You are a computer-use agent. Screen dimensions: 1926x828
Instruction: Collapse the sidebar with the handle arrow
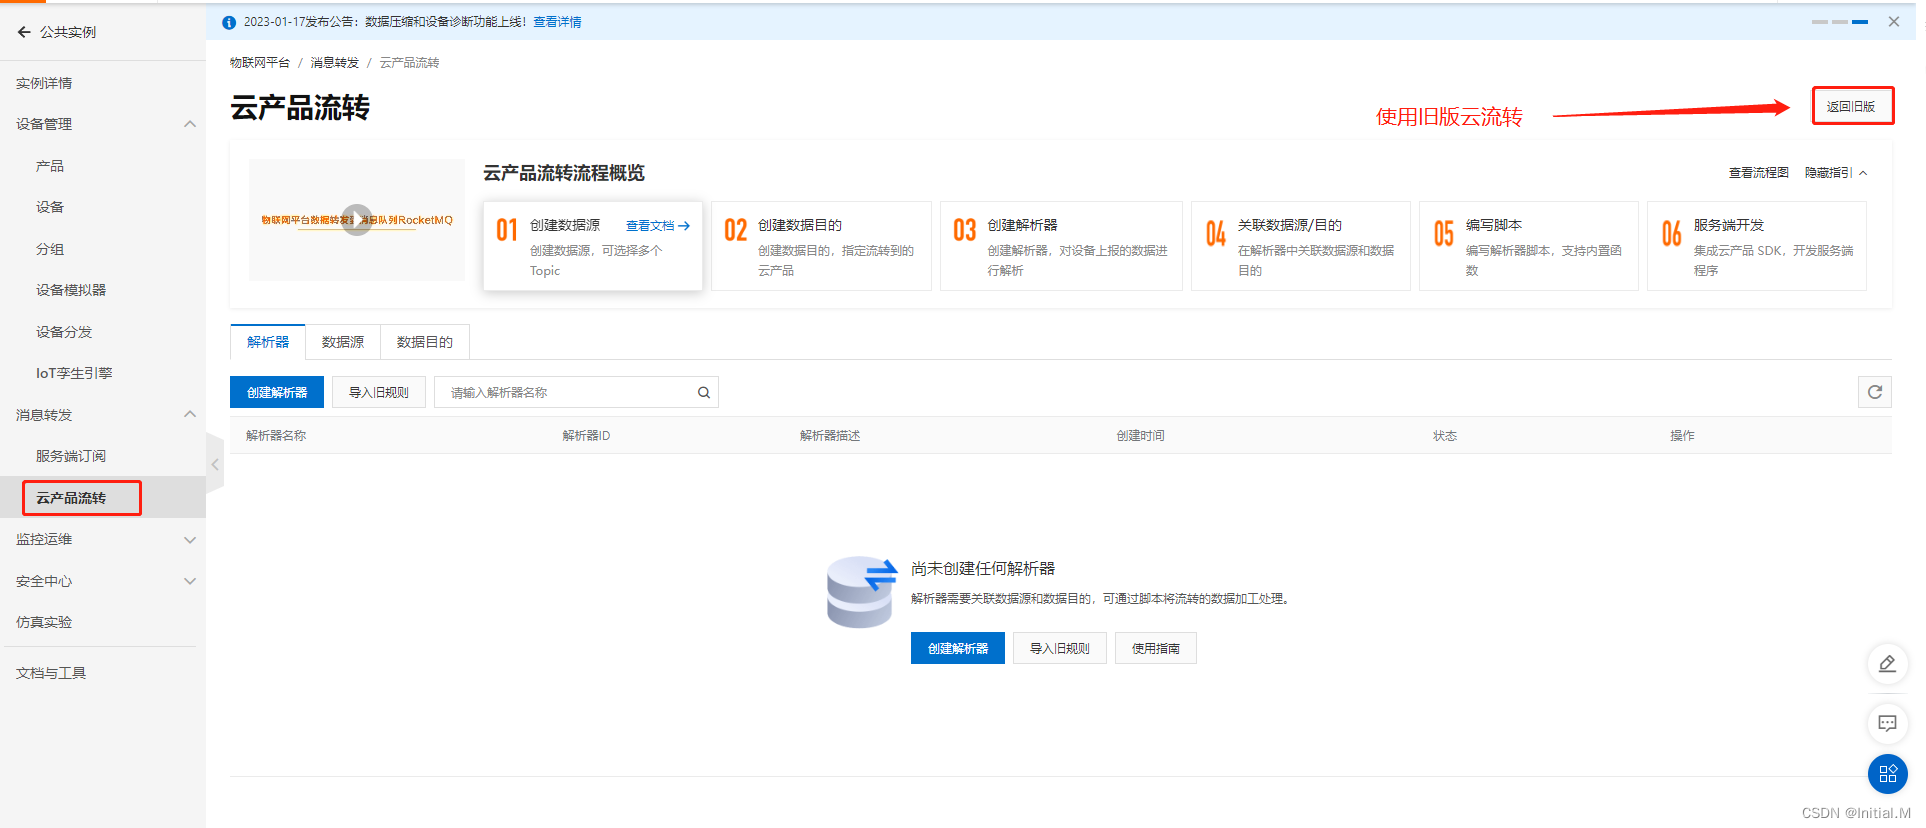click(x=215, y=464)
